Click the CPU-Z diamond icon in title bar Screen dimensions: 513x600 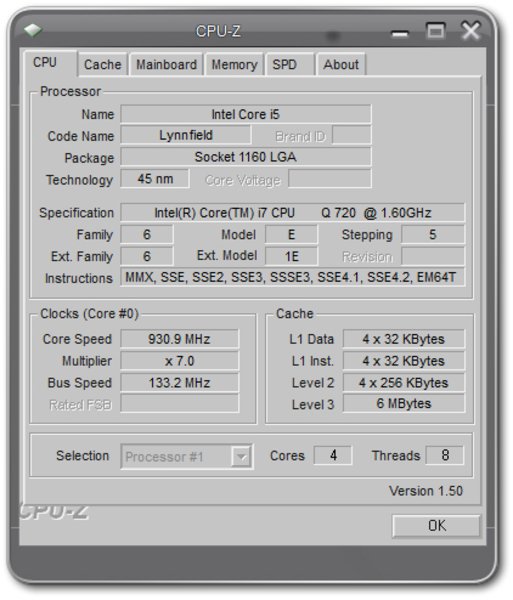(x=33, y=30)
